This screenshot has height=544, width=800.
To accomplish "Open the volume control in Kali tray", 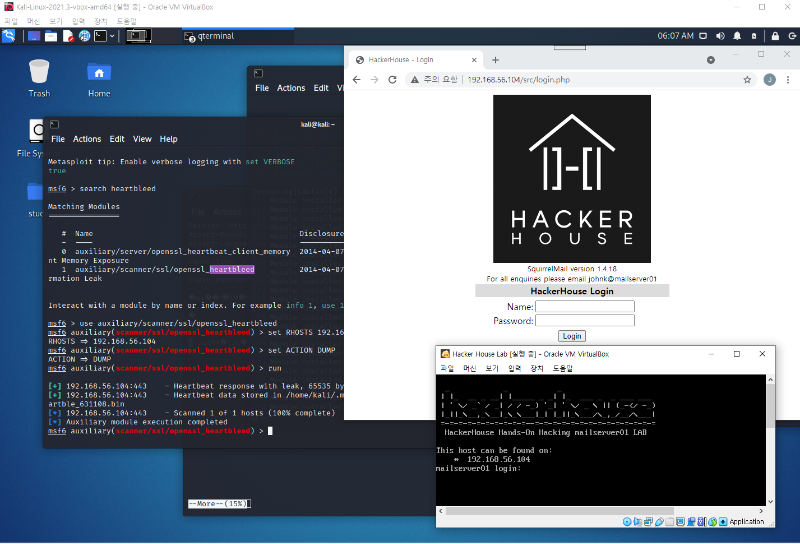I will pyautogui.click(x=720, y=36).
